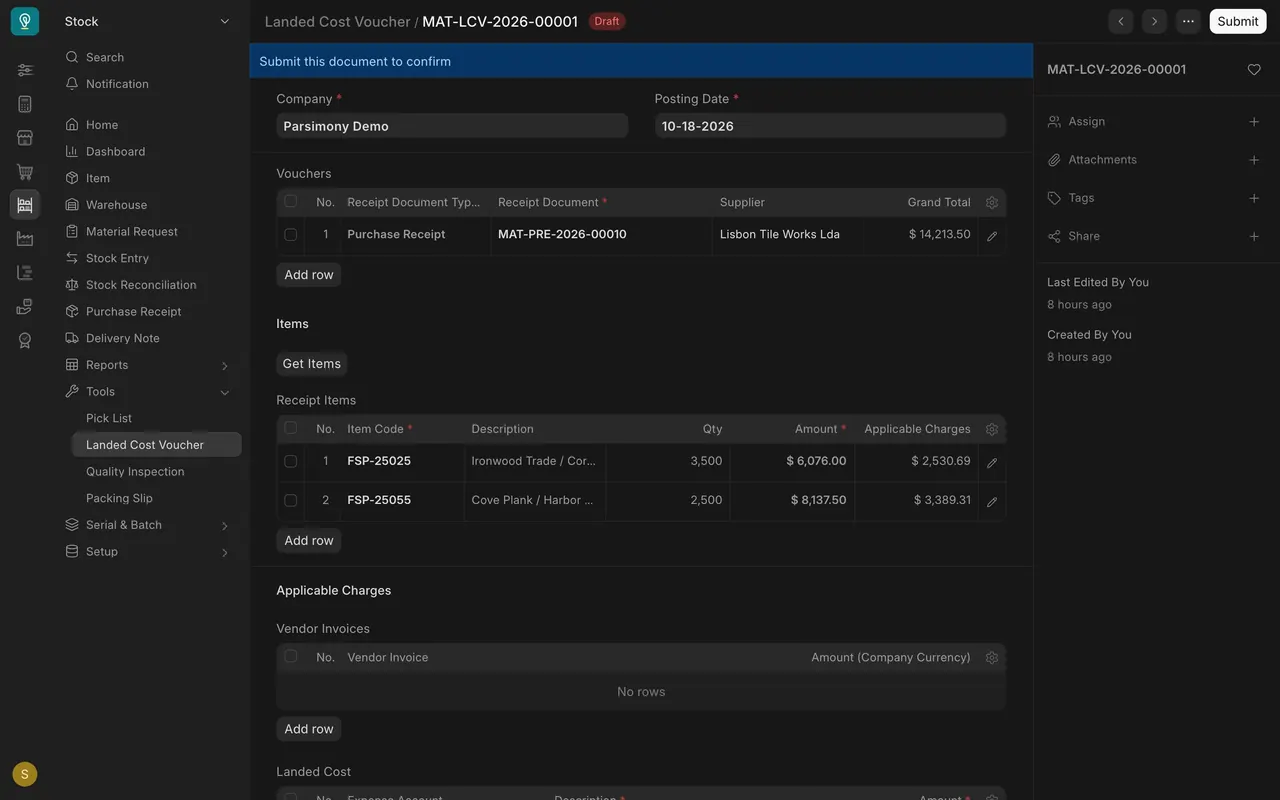Submit the landed cost voucher
Viewport: 1280px width, 800px height.
coord(1238,21)
